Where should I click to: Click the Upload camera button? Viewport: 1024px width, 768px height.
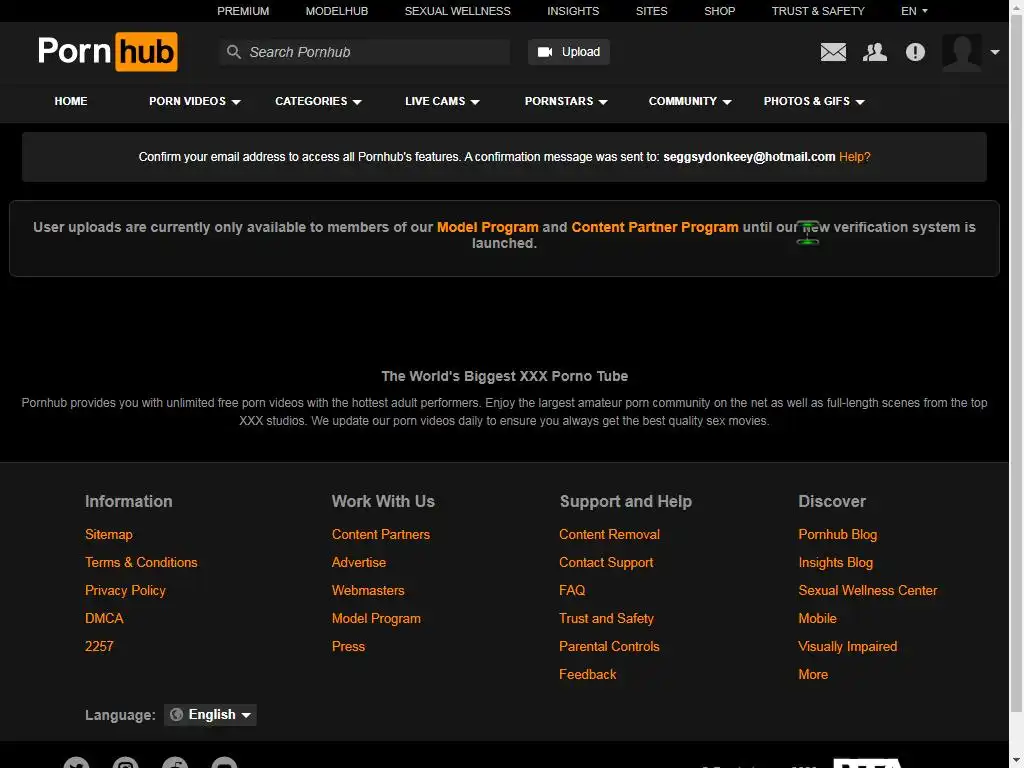pyautogui.click(x=569, y=52)
